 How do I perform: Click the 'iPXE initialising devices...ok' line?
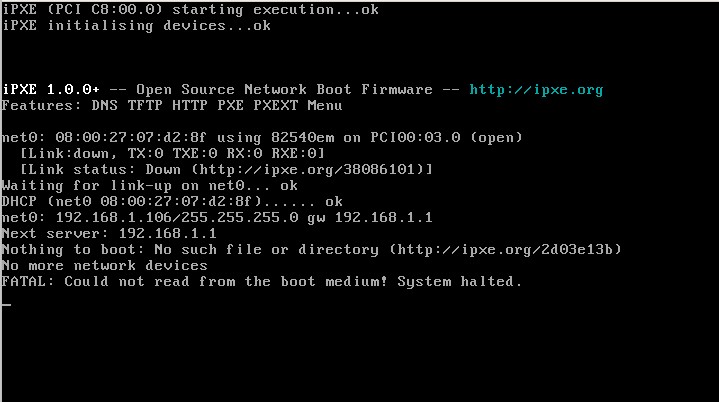(x=137, y=26)
